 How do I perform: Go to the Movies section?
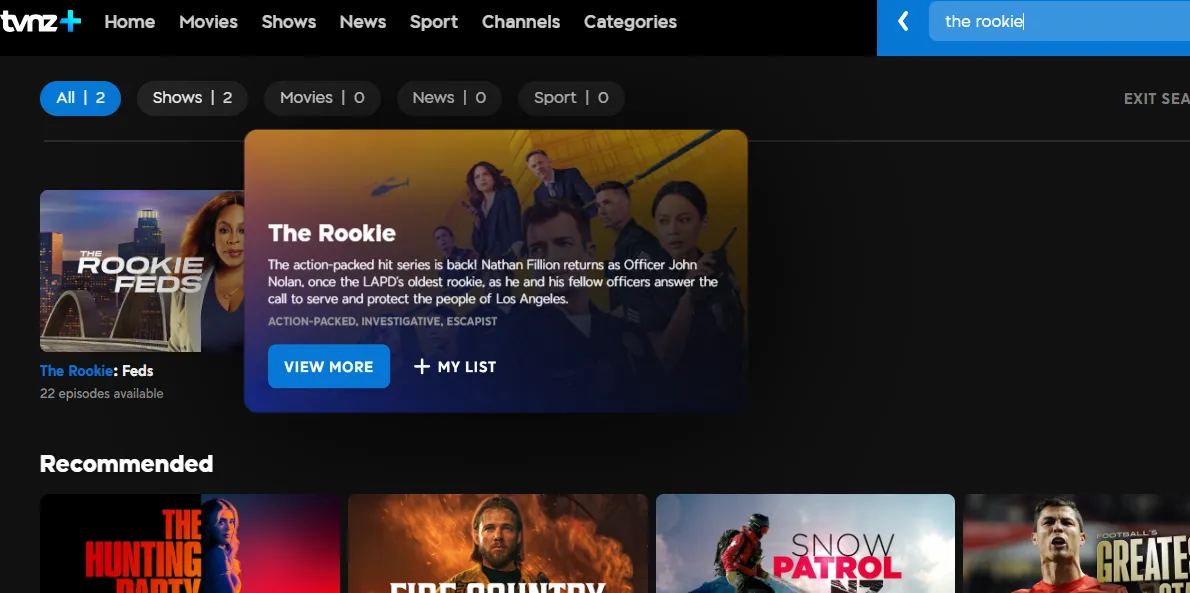208,21
